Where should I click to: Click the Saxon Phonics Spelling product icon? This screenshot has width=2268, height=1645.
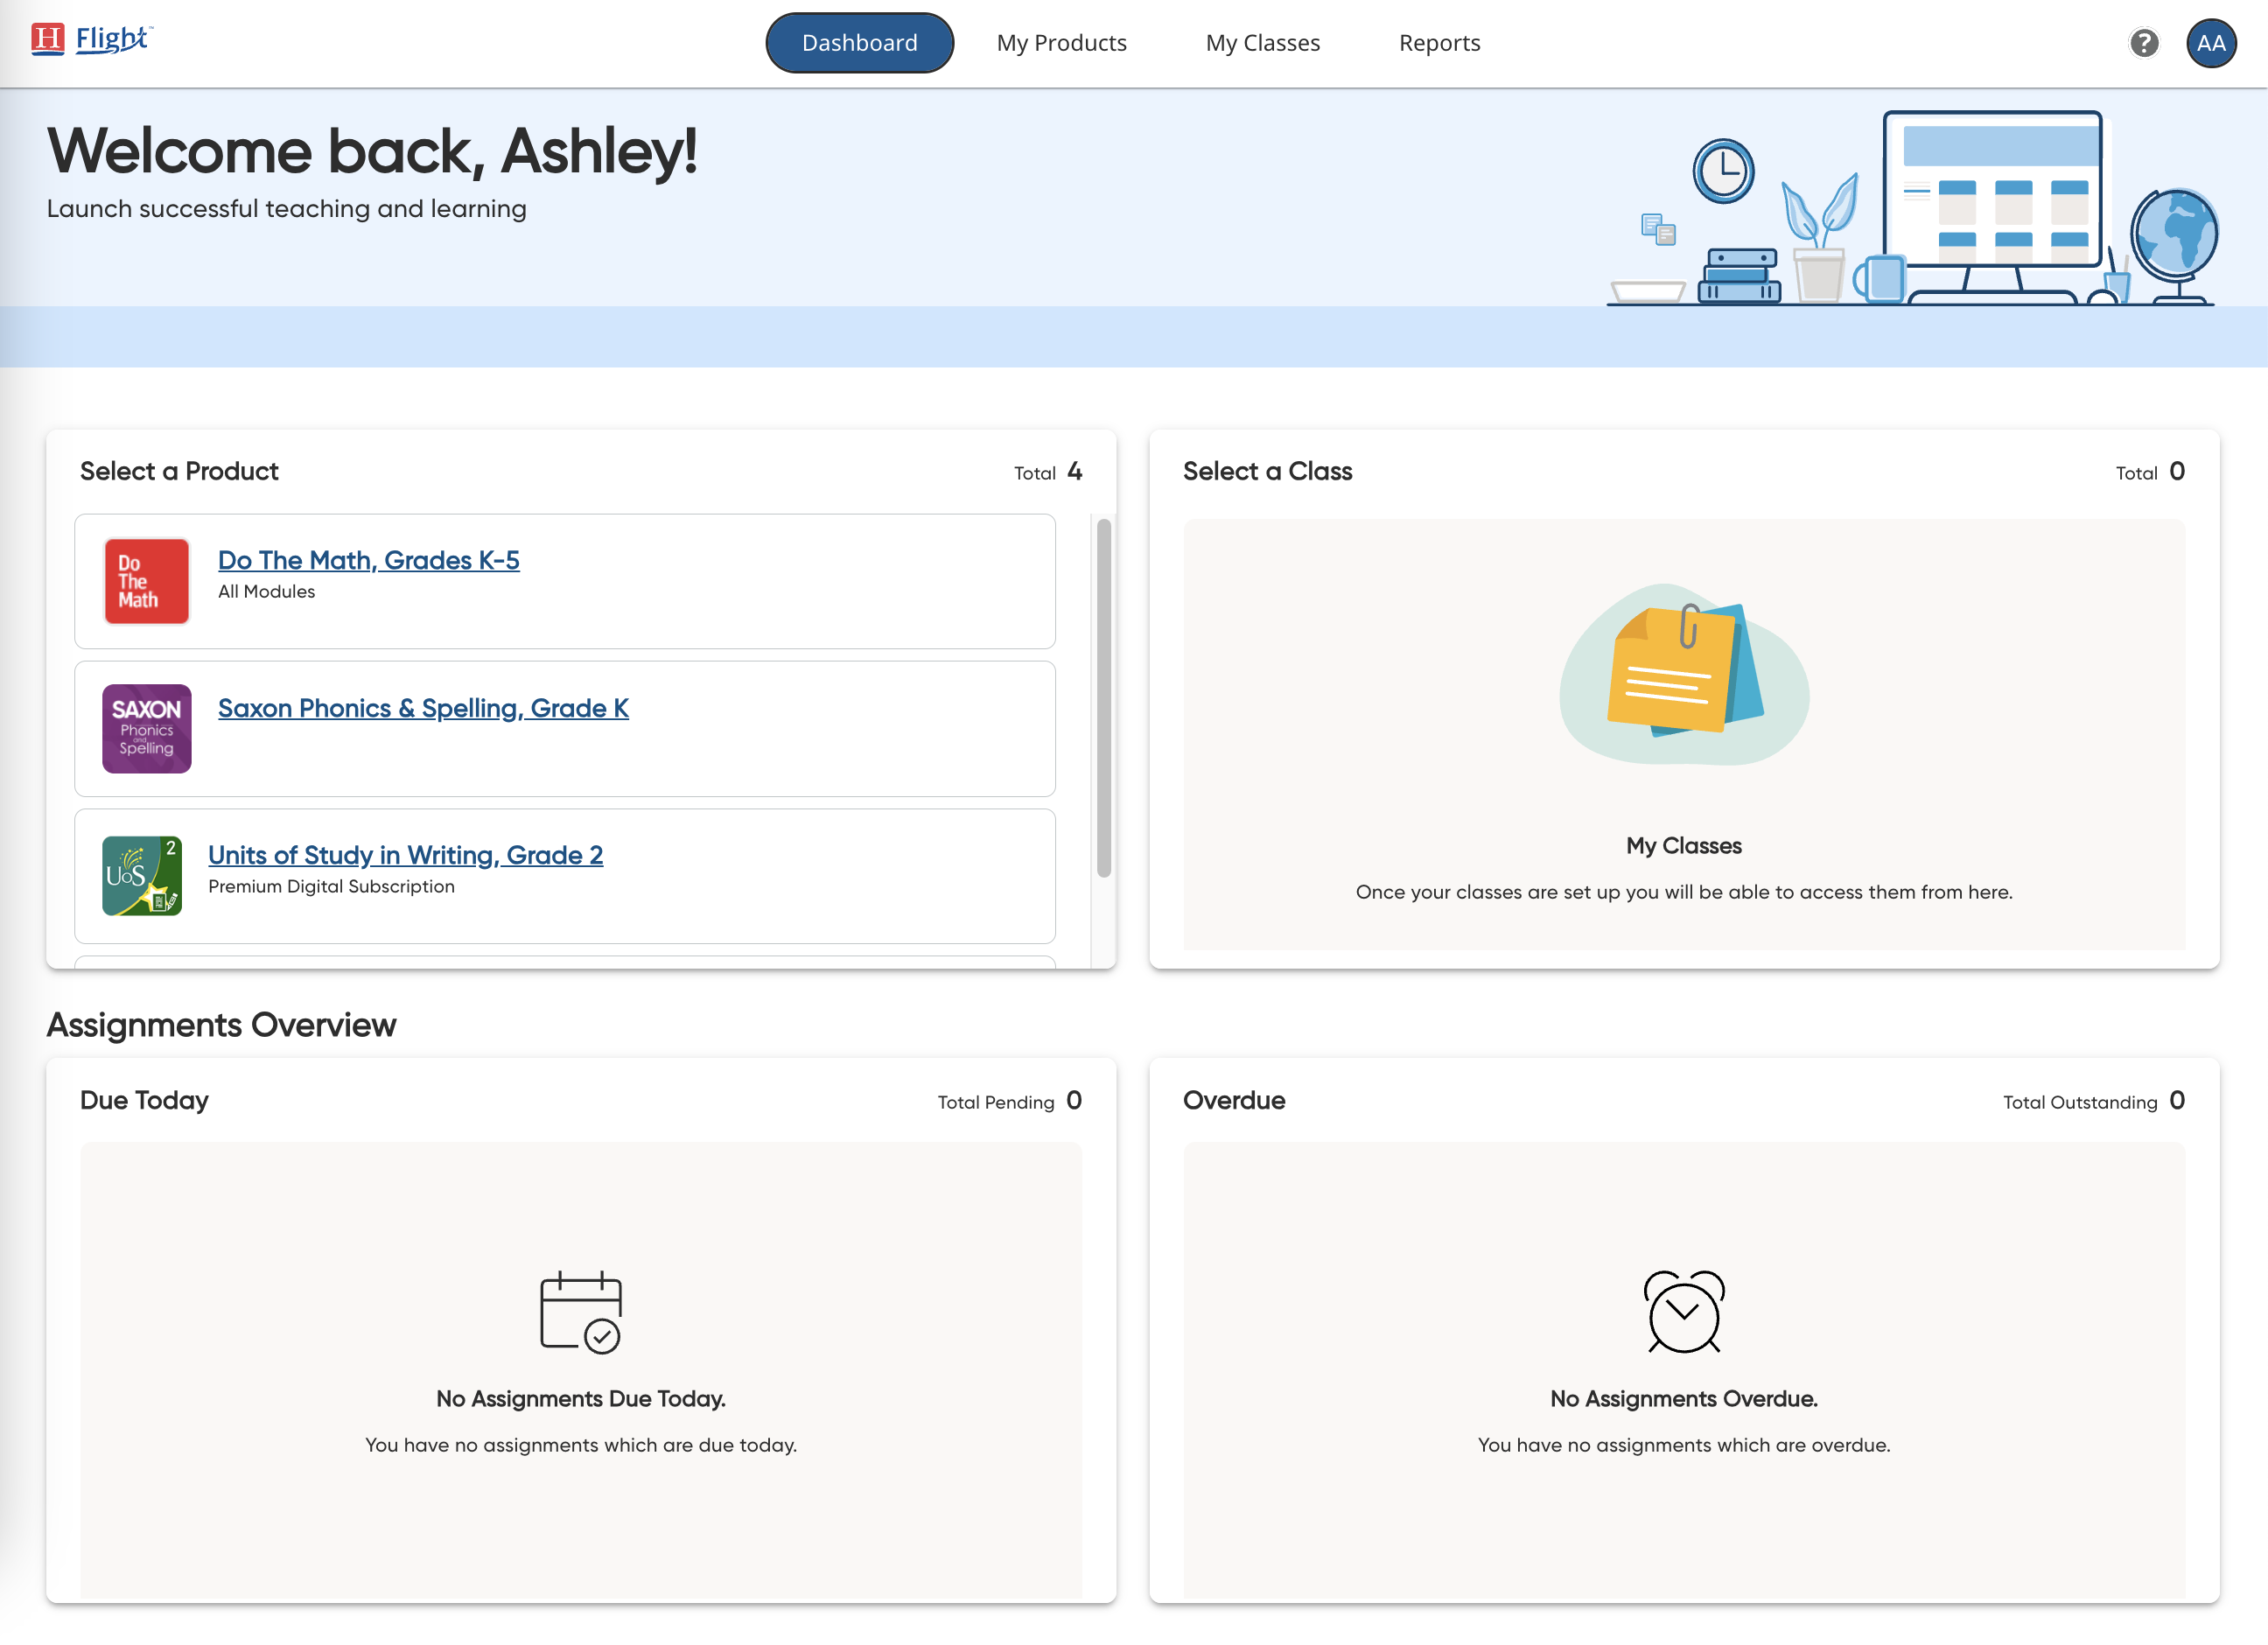click(147, 728)
